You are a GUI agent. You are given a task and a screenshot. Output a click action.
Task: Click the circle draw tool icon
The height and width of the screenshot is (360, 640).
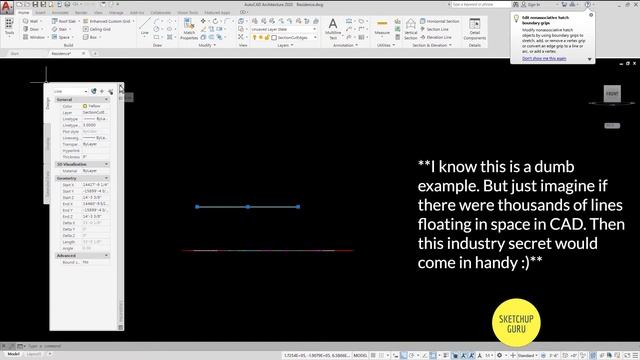click(x=156, y=29)
